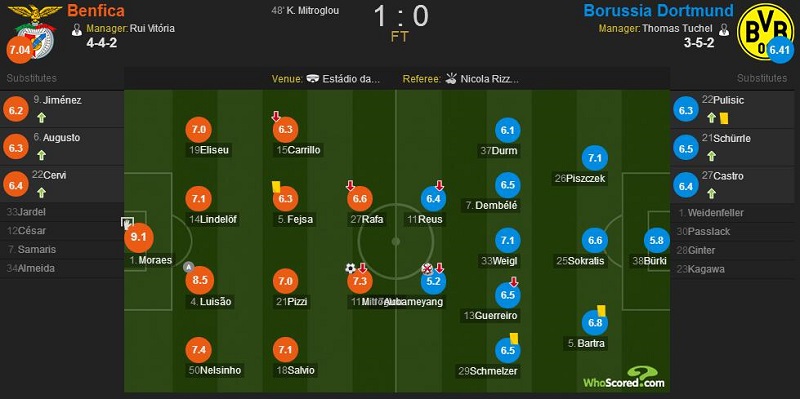
Task: Click the green sub-on arrow under Jiménez
Action: 41,118
